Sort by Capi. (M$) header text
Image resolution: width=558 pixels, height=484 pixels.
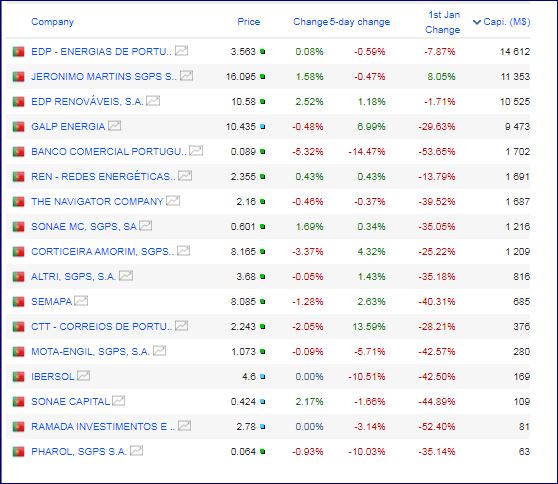click(x=507, y=22)
